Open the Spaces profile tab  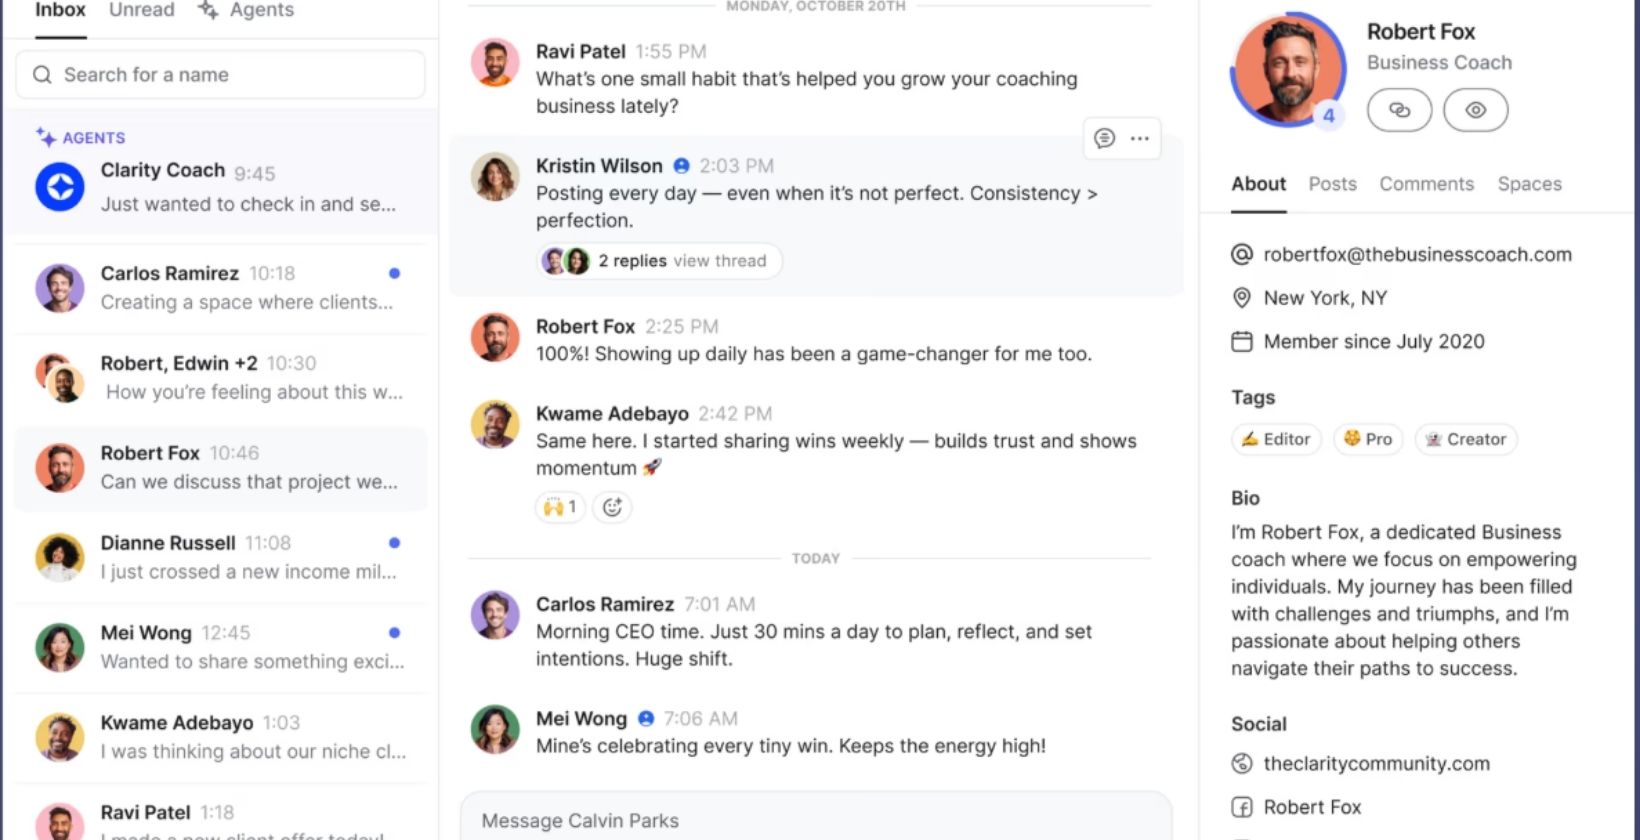[x=1529, y=184]
